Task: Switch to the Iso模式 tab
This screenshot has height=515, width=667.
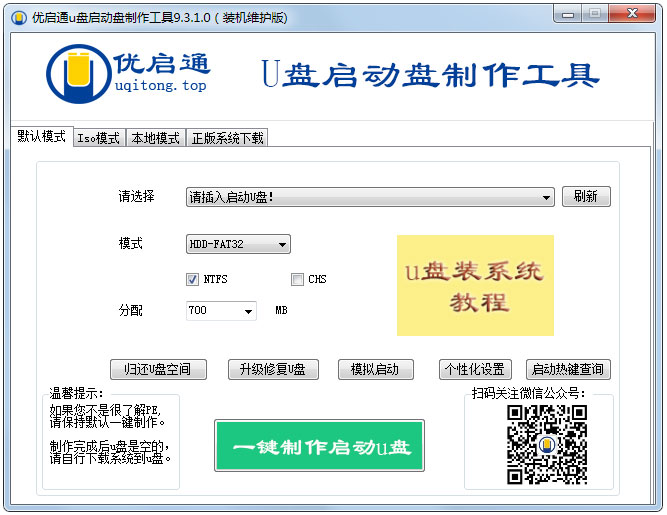Action: (x=99, y=138)
